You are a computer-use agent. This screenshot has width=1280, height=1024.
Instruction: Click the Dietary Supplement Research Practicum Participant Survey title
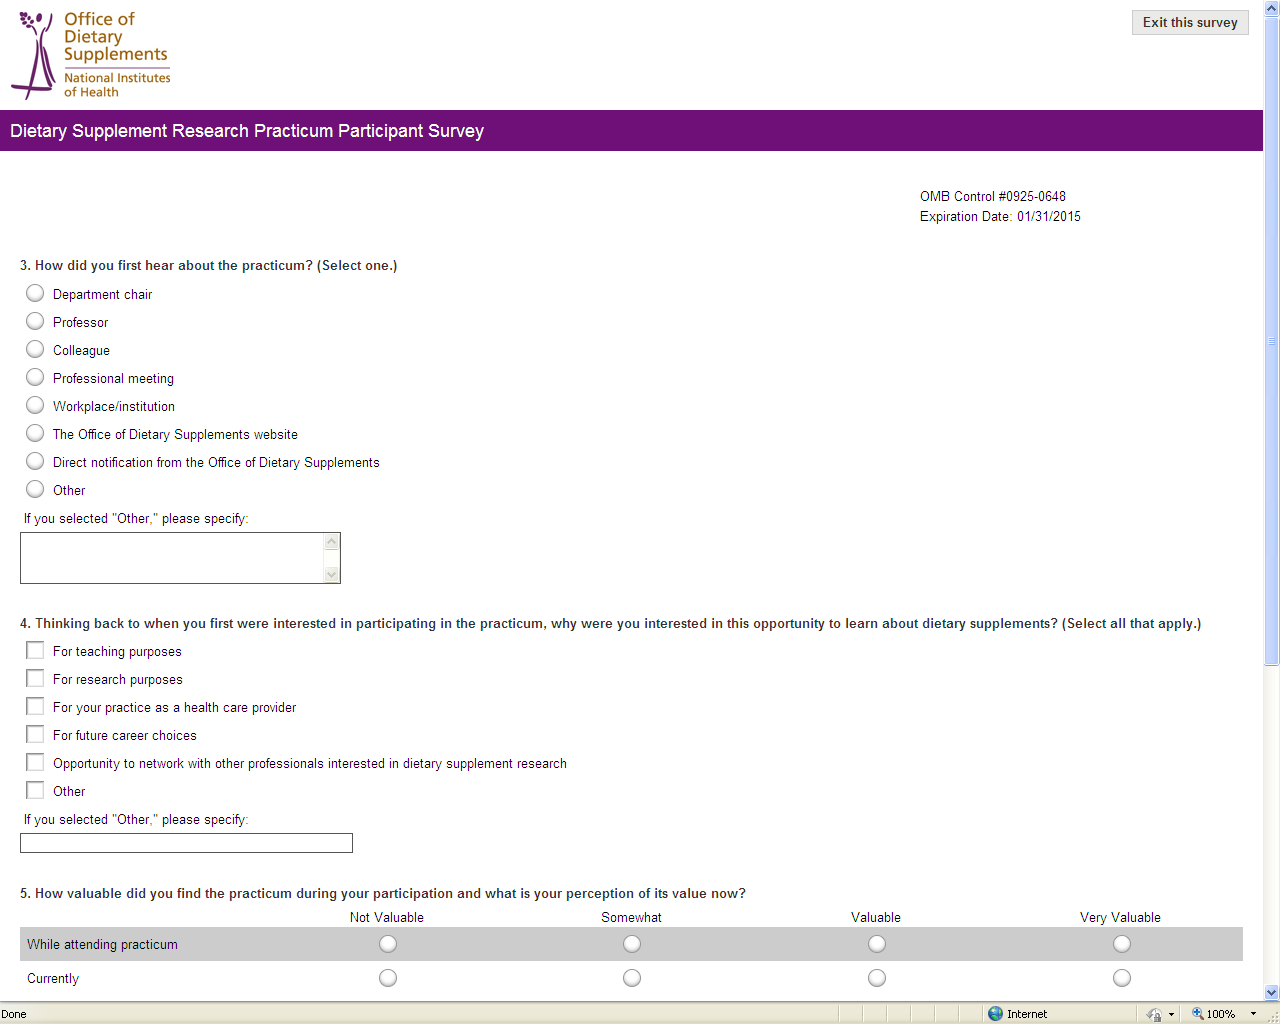coord(247,131)
